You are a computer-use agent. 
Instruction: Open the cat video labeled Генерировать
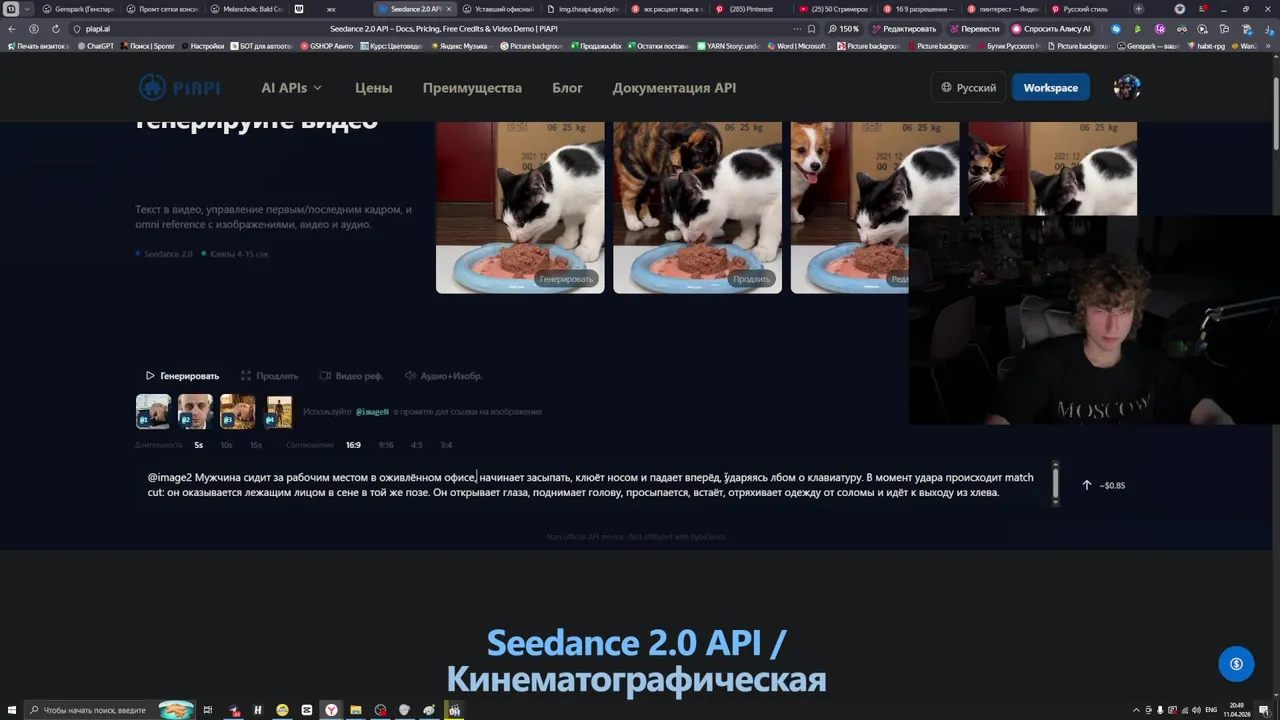[x=520, y=207]
